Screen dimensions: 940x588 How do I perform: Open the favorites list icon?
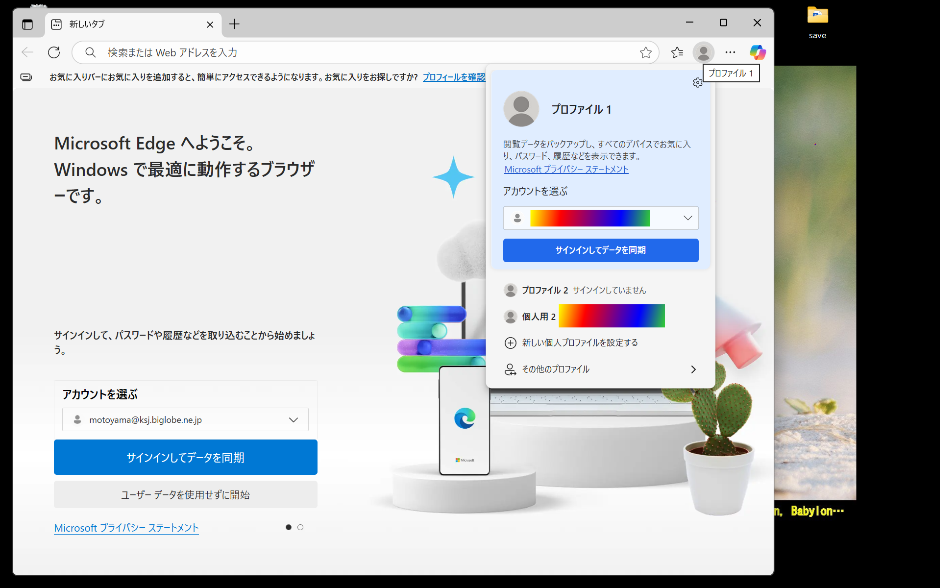click(x=677, y=53)
